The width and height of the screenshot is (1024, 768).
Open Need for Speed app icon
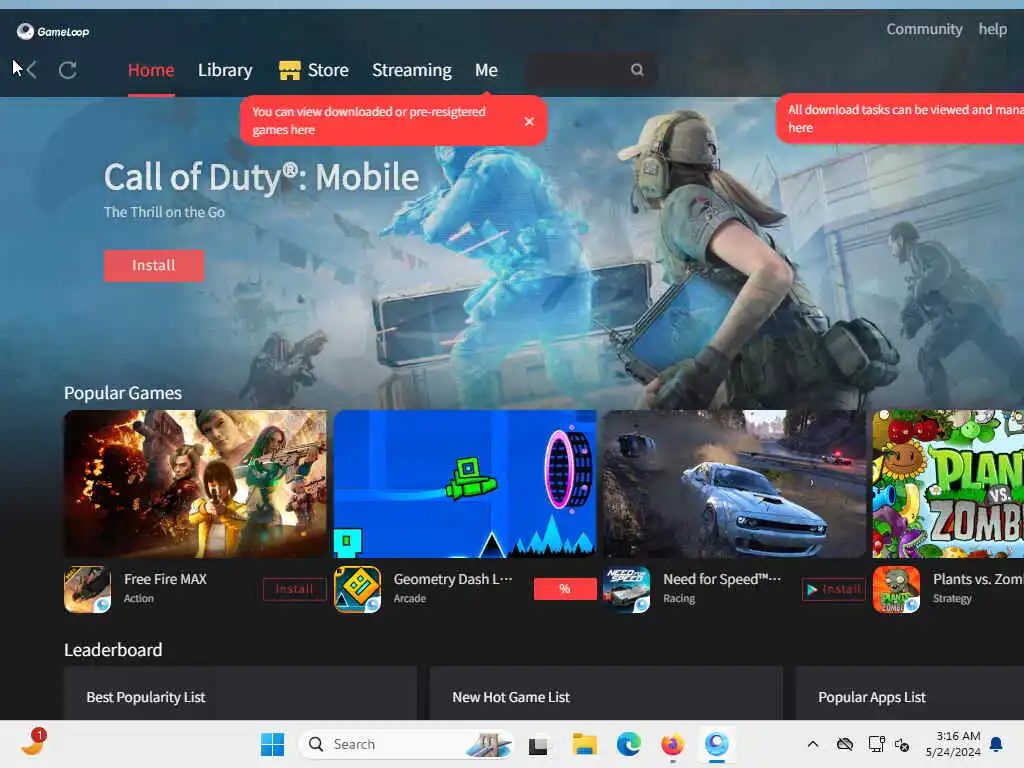626,589
